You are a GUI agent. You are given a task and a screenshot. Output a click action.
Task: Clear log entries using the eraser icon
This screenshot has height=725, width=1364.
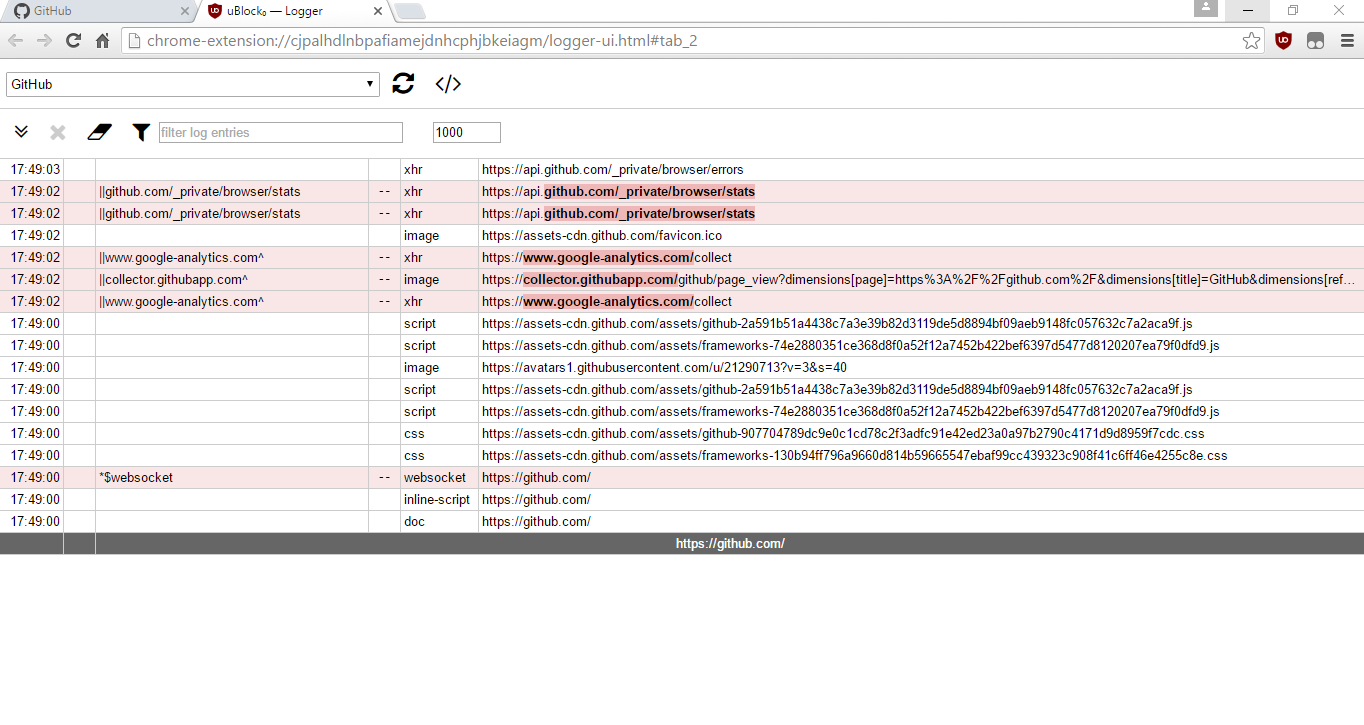[x=99, y=131]
